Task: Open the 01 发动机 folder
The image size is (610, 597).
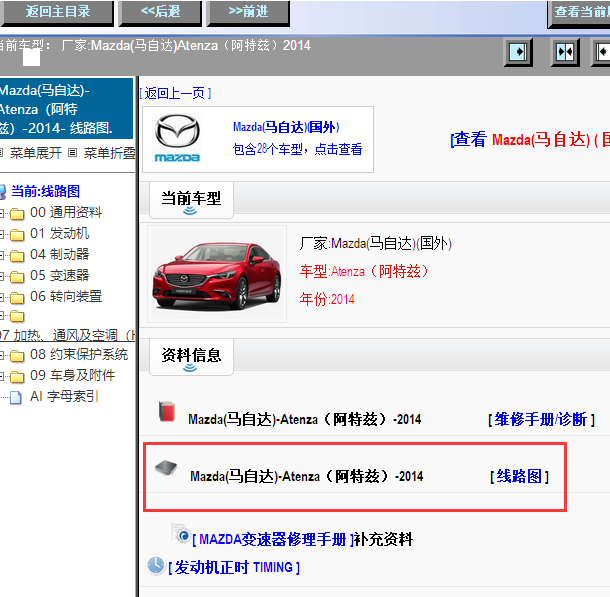Action: tap(60, 233)
